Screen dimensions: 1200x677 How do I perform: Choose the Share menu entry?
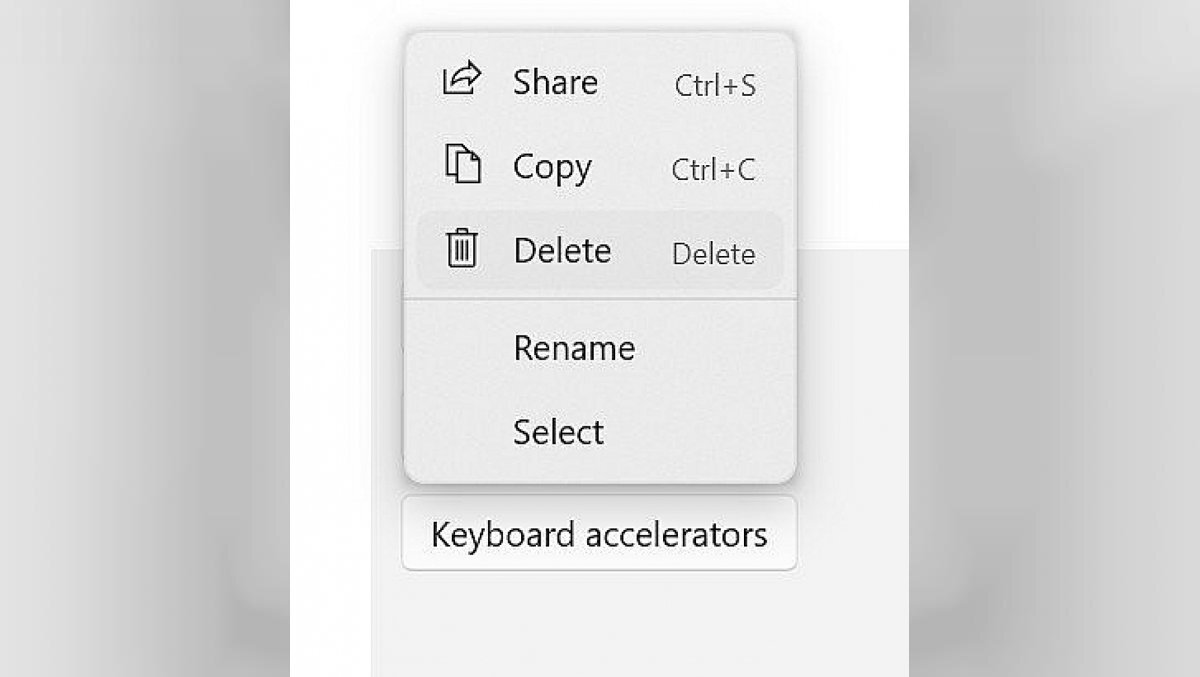(x=599, y=82)
